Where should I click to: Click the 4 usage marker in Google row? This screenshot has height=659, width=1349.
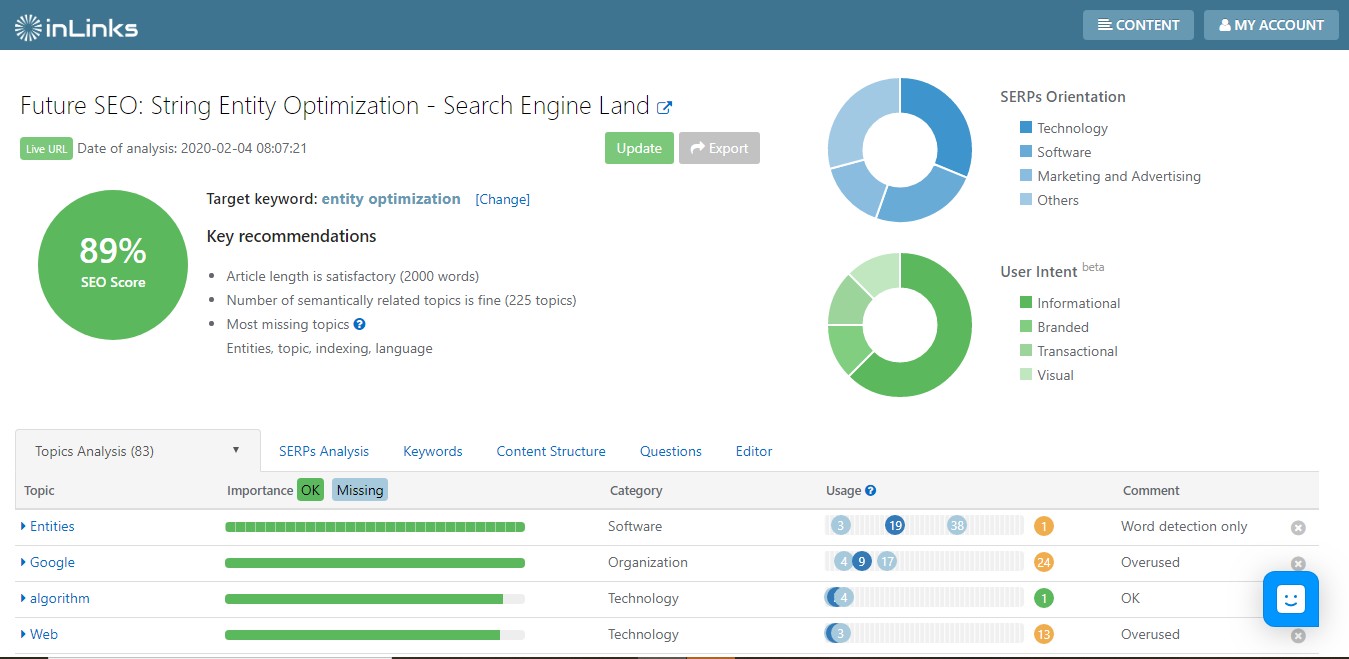click(844, 561)
